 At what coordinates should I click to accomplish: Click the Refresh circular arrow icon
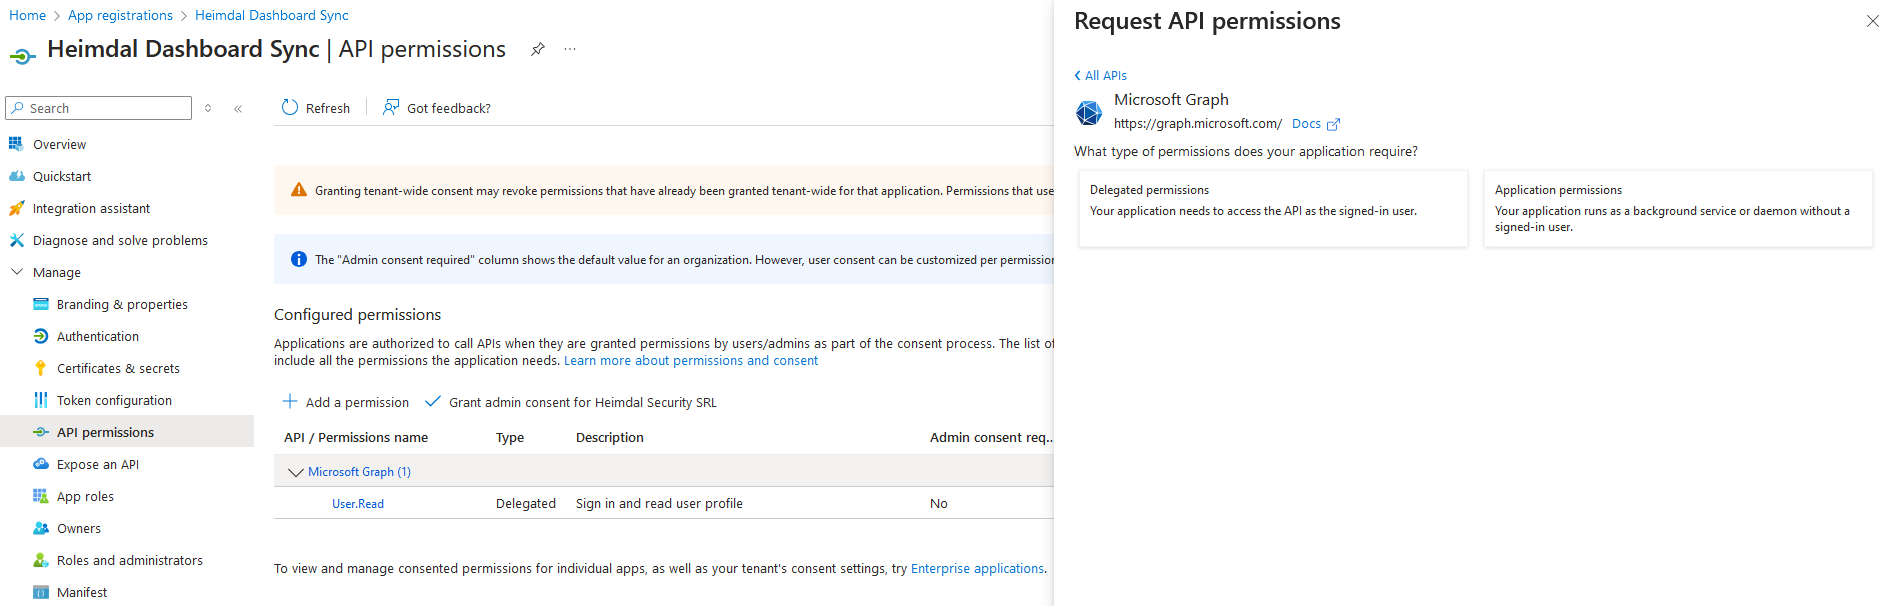[290, 107]
